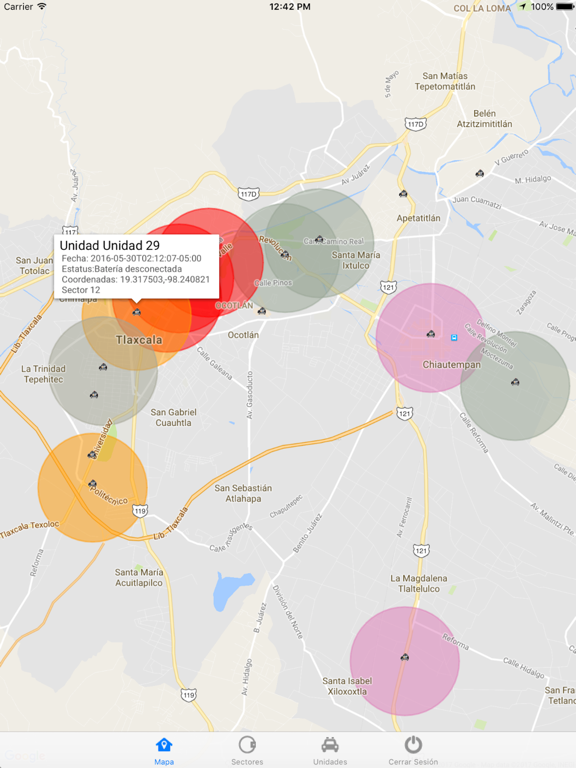
Task: Tap the Estatus: Batería desconectada line
Action: click(x=121, y=269)
